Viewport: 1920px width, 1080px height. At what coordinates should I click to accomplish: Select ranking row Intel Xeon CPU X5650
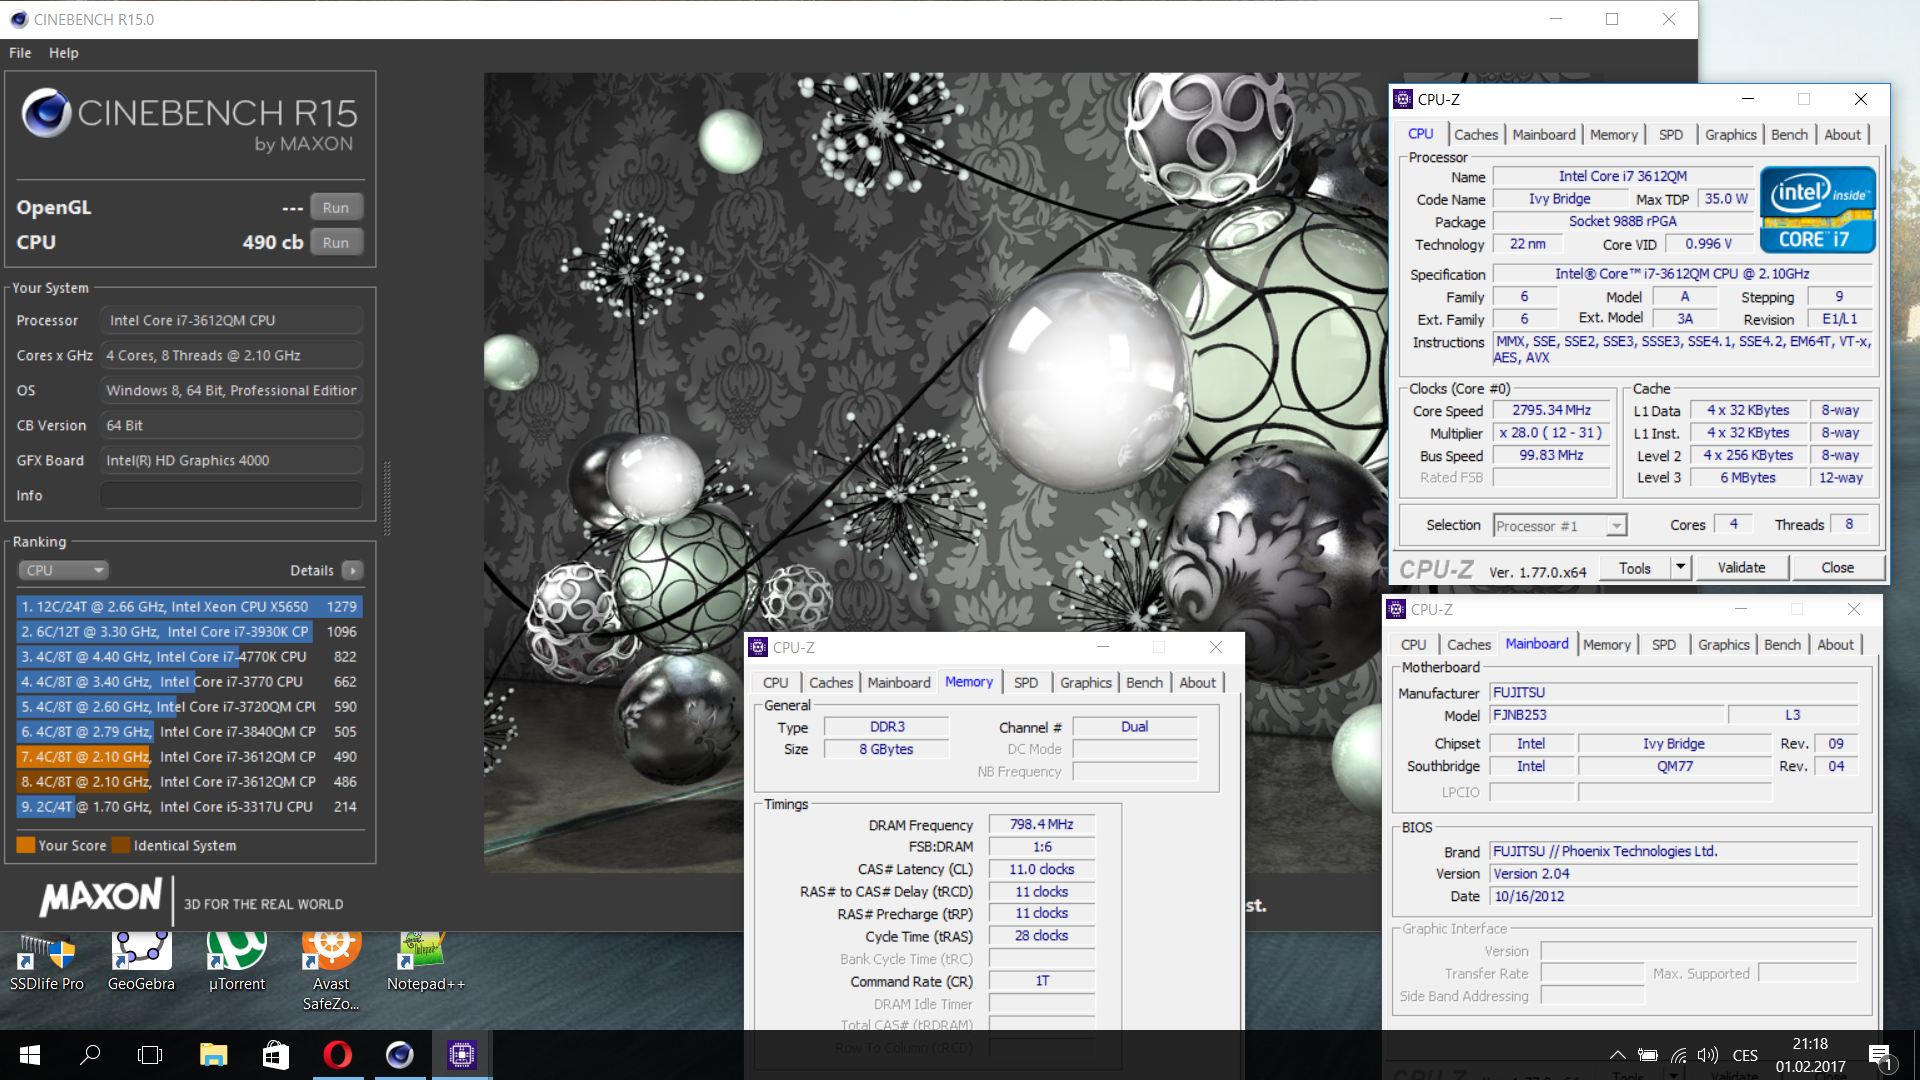point(189,606)
